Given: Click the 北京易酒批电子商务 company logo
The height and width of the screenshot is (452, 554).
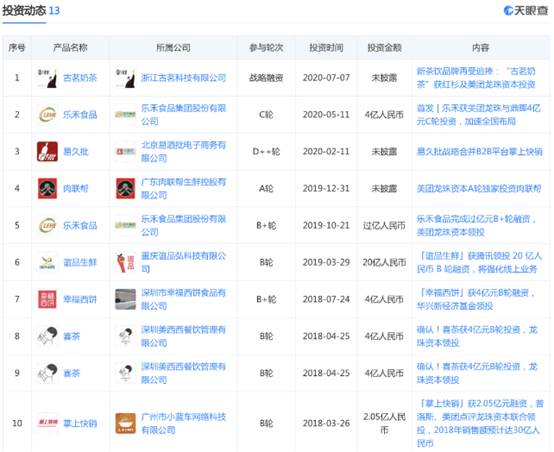Looking at the screenshot, I should pos(125,152).
